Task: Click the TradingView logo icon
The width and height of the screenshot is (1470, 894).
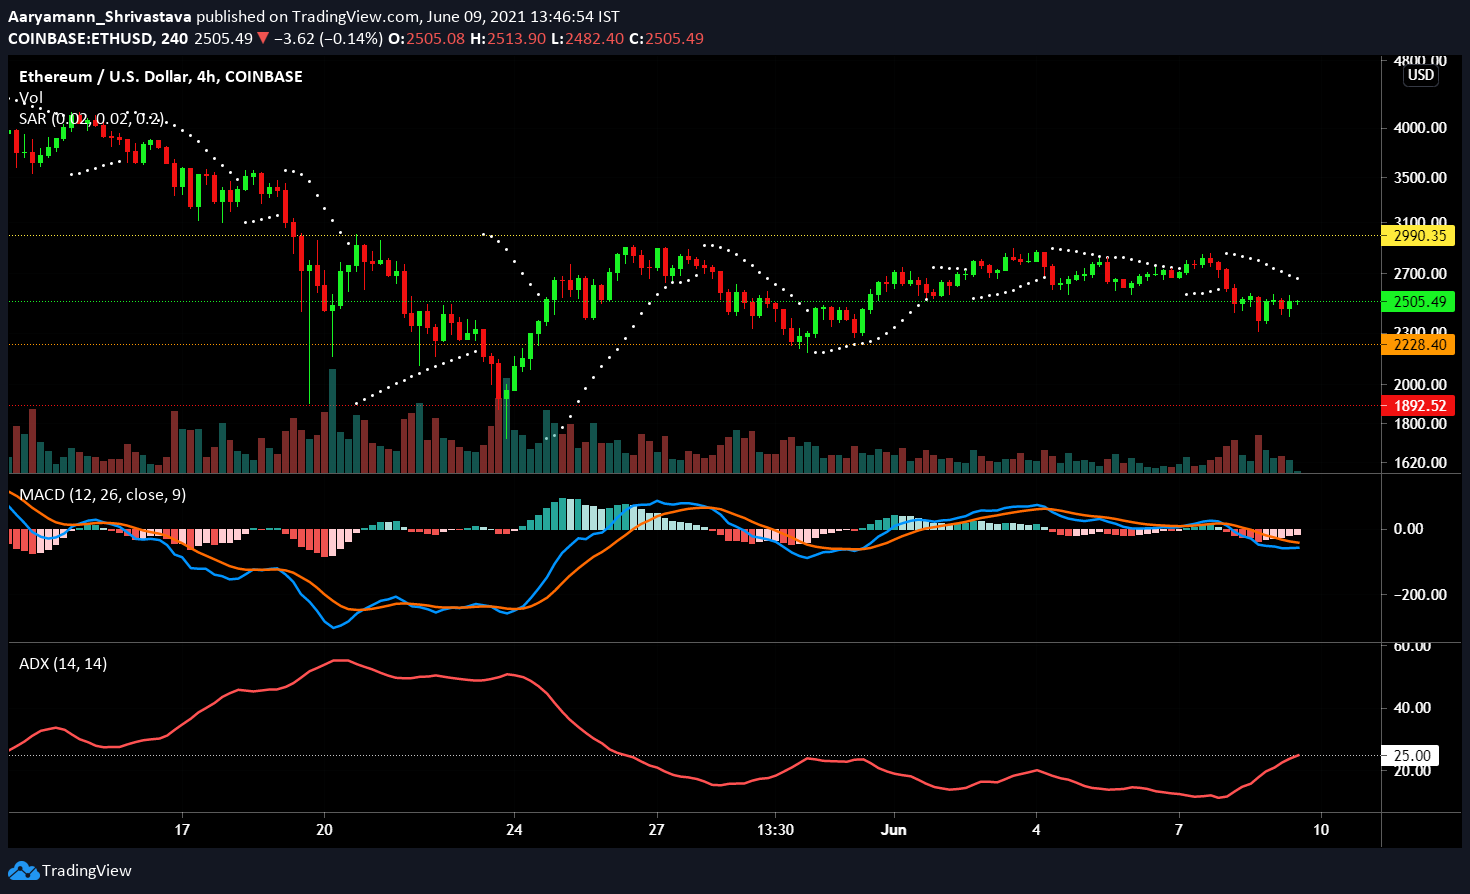Action: [23, 871]
